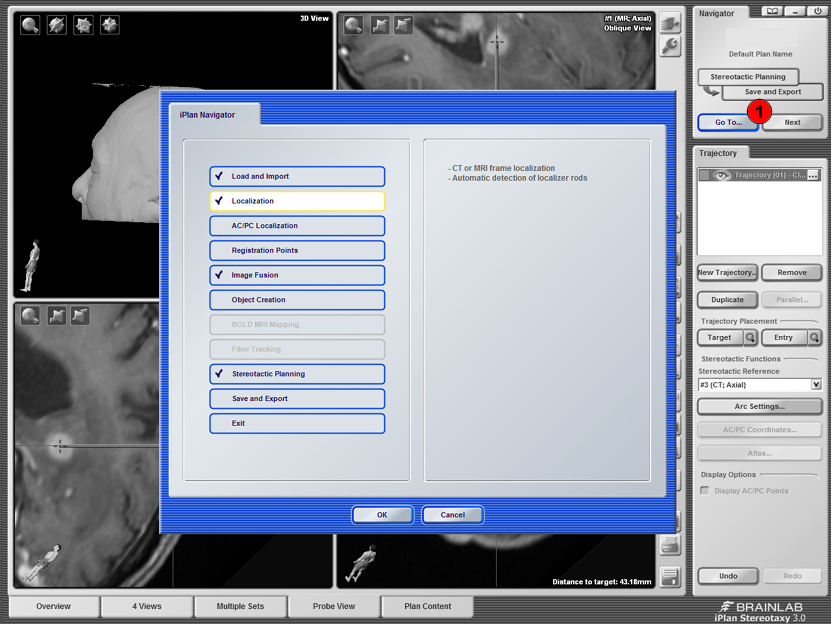
Task: Expand the Stereotactic Reference dropdown
Action: coord(816,385)
